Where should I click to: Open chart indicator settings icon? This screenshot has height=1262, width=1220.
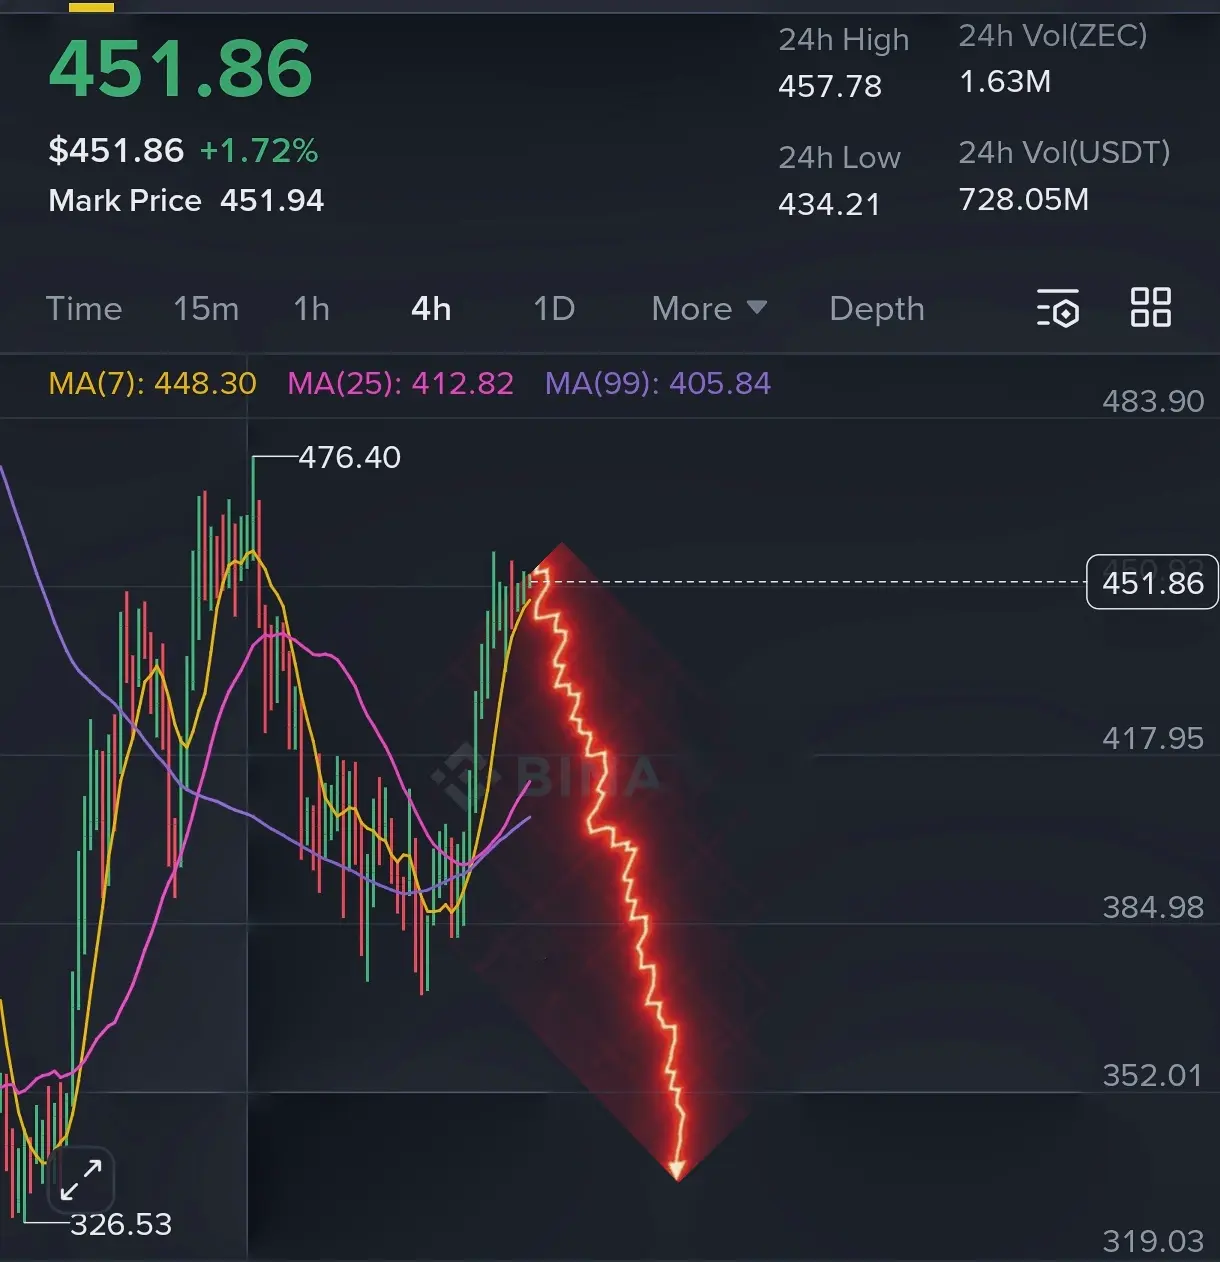coord(1058,308)
